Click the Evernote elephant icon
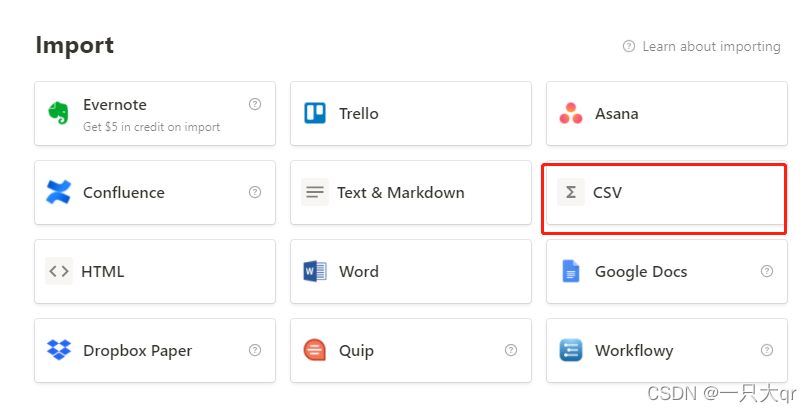This screenshot has height=413, width=812. (59, 112)
